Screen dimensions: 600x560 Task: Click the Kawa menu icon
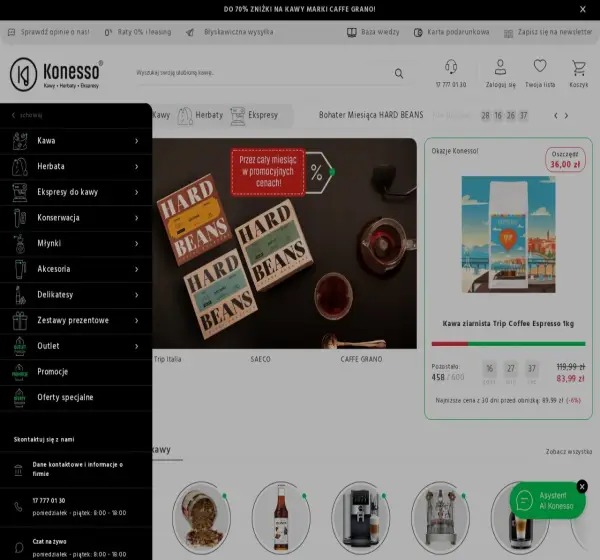pyautogui.click(x=20, y=141)
